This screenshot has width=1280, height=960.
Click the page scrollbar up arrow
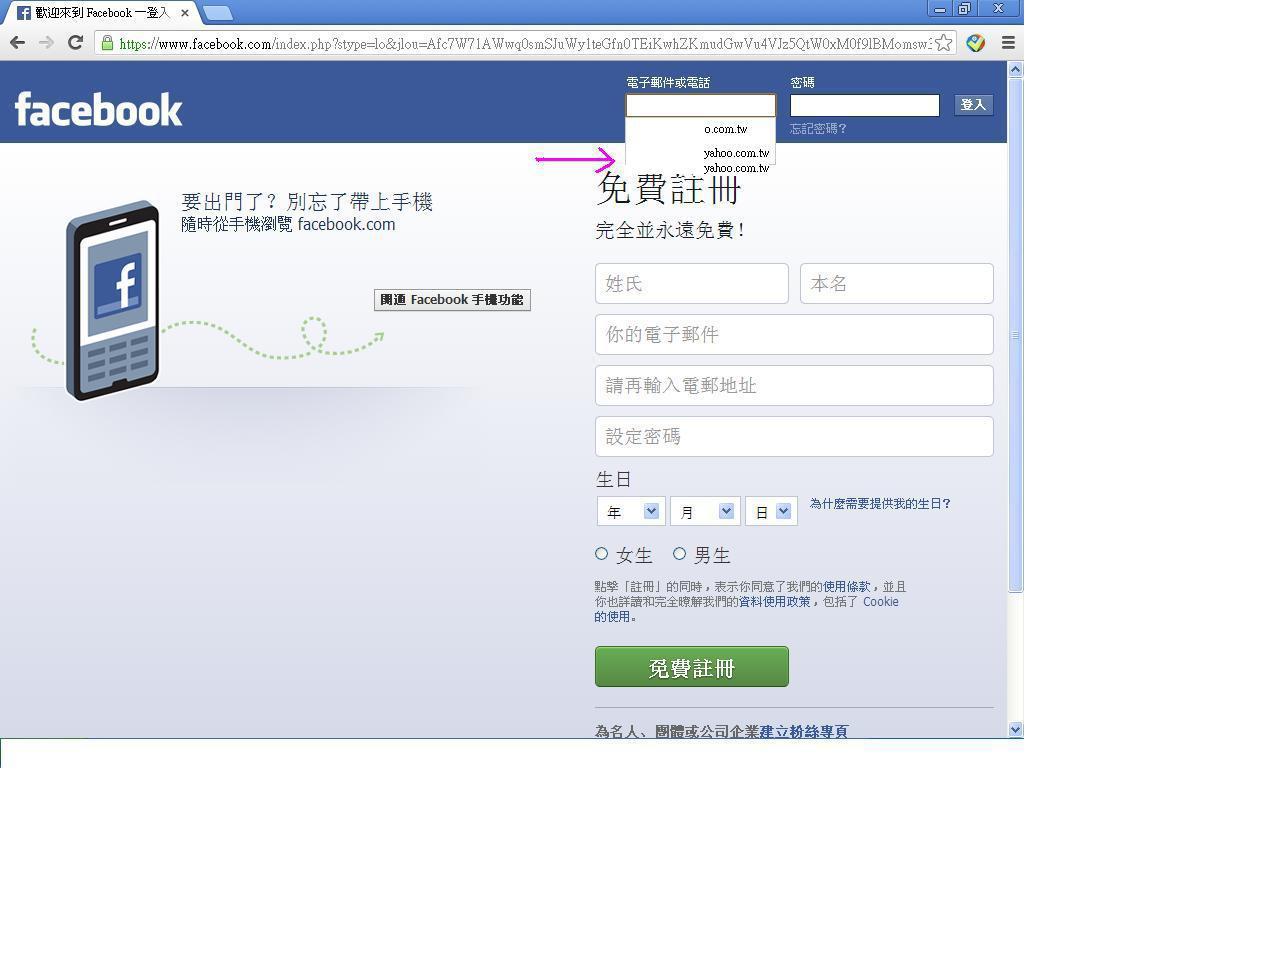pos(1015,70)
